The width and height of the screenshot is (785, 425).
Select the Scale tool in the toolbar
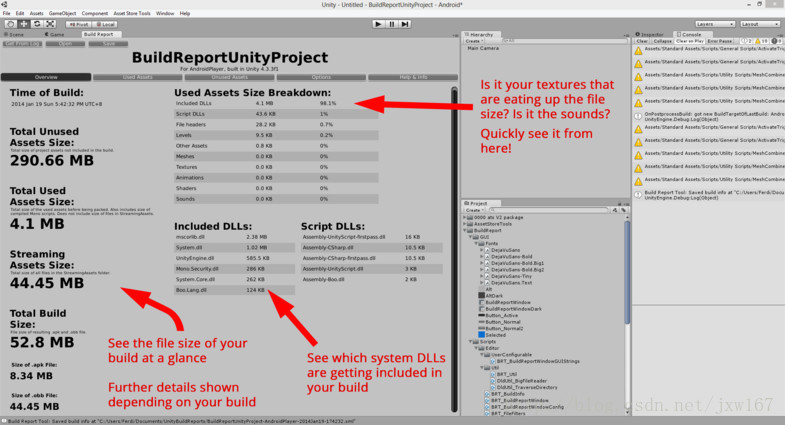pos(51,24)
